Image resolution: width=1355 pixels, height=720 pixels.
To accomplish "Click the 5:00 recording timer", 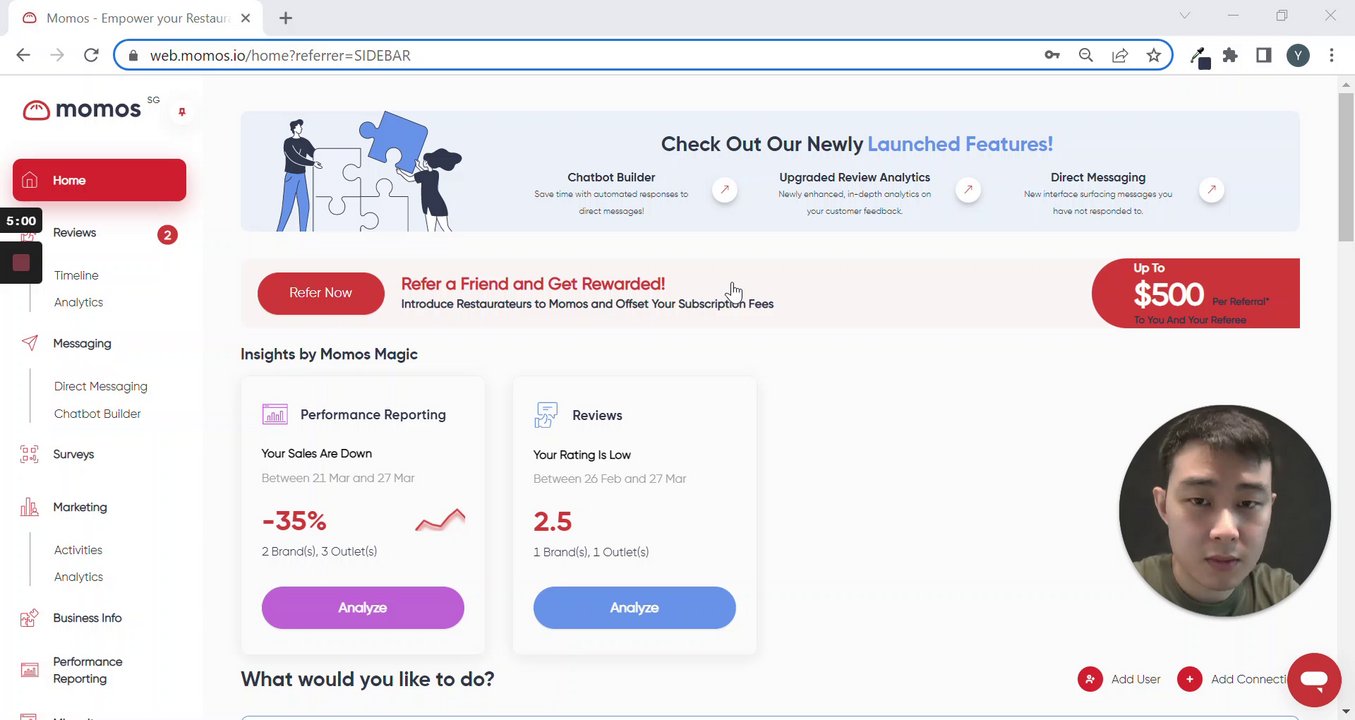I will click(x=21, y=221).
